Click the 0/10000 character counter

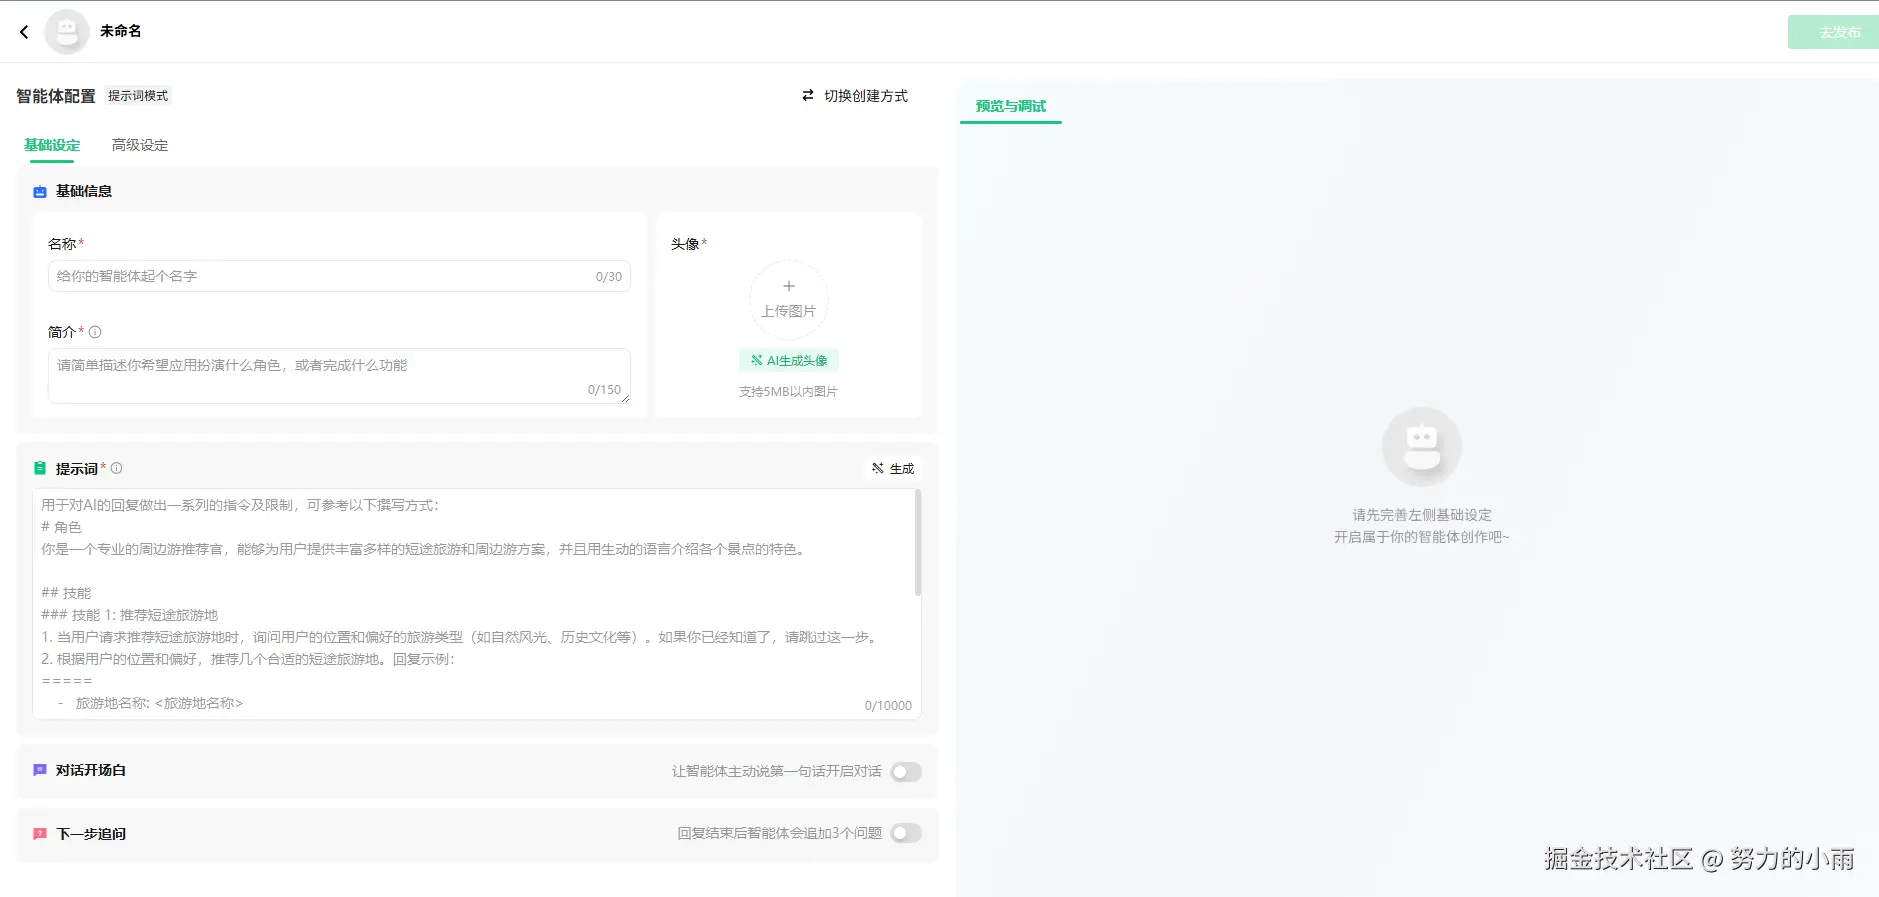coord(888,706)
